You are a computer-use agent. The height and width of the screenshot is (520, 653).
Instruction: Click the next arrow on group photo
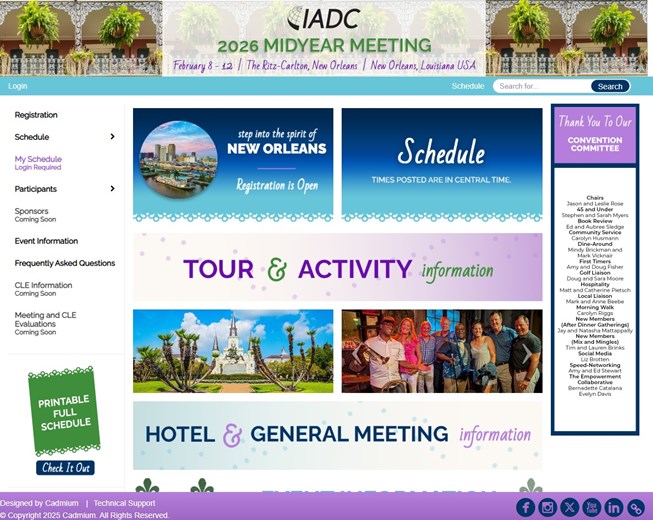point(528,353)
